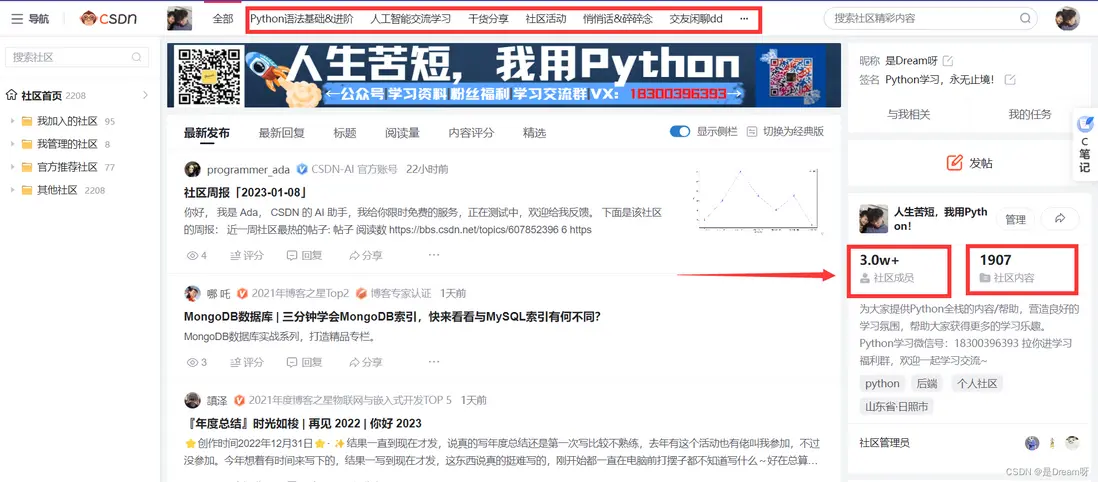This screenshot has width=1098, height=482.
Task: Click the C 笔记 note widget icon
Action: (x=1085, y=124)
